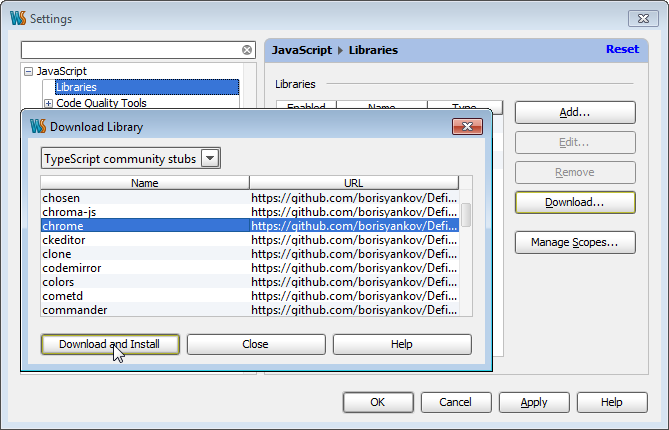Screen dimensions: 669x430
Task: Apply the settings changes
Action: click(x=534, y=402)
